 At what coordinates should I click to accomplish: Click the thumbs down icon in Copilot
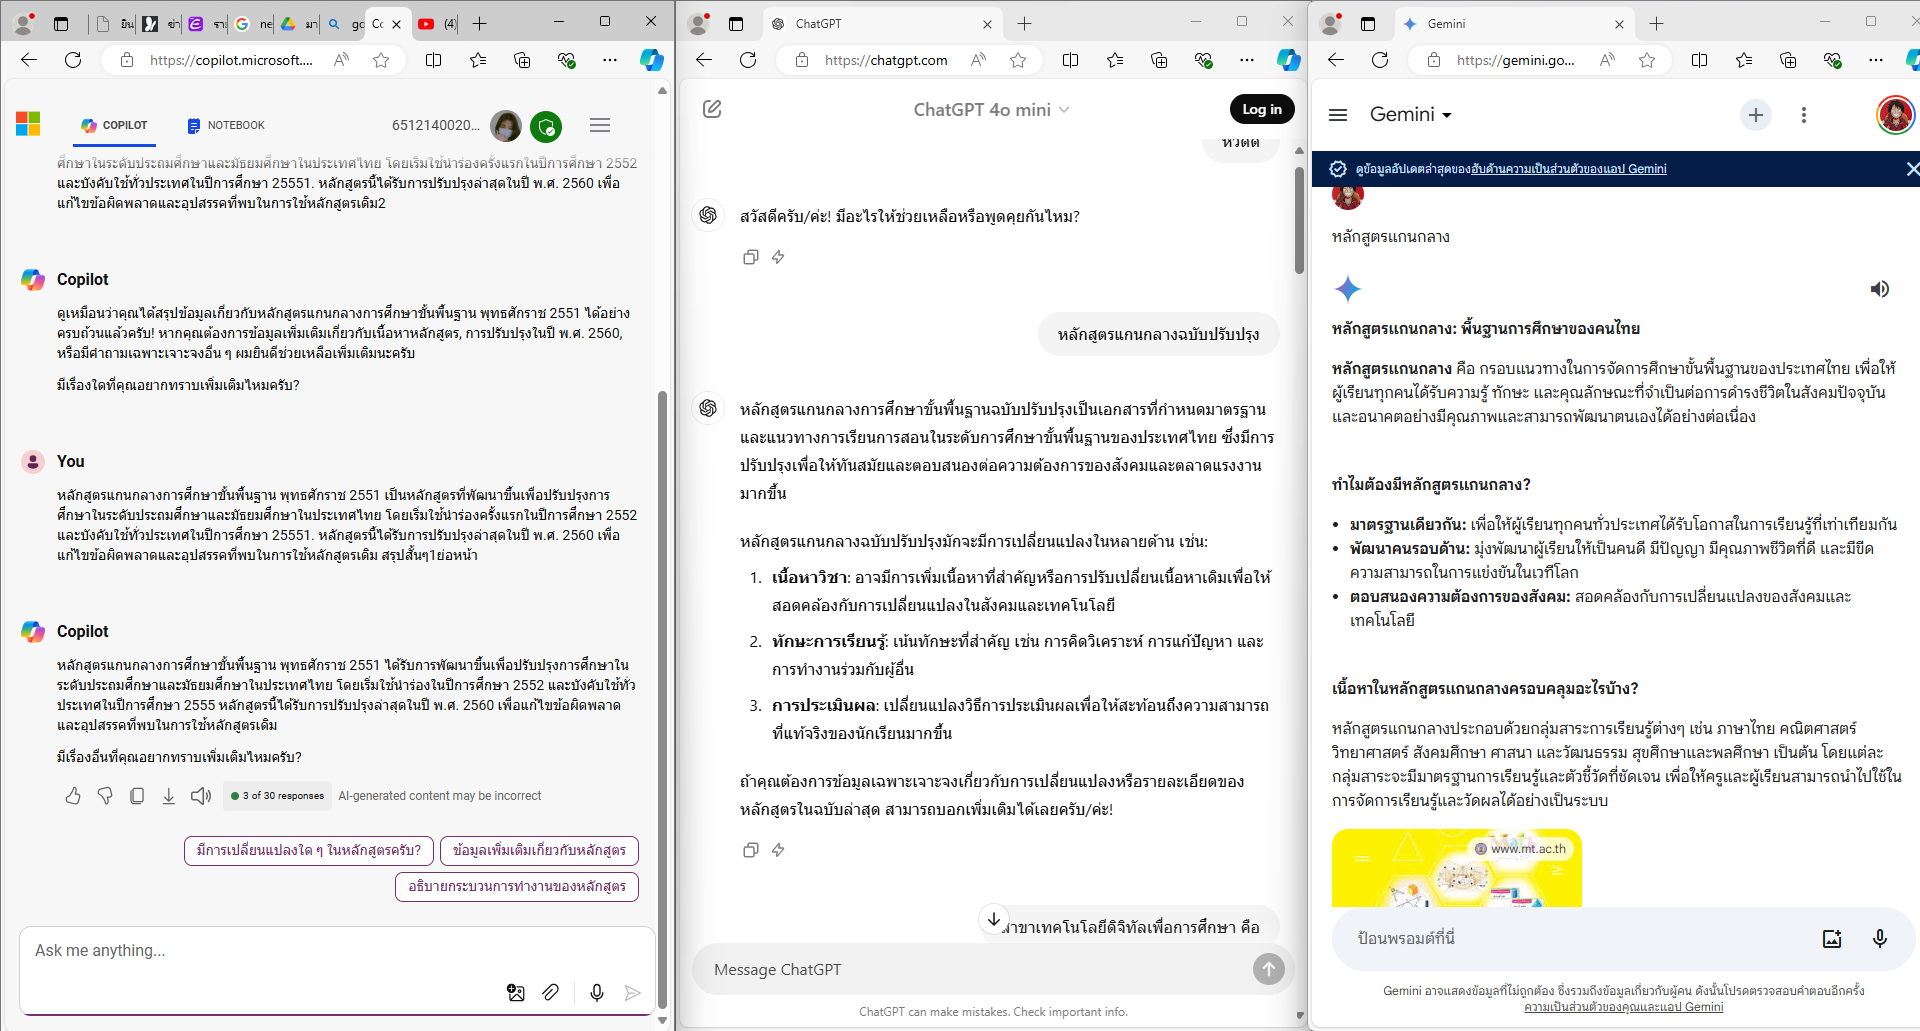(x=105, y=796)
